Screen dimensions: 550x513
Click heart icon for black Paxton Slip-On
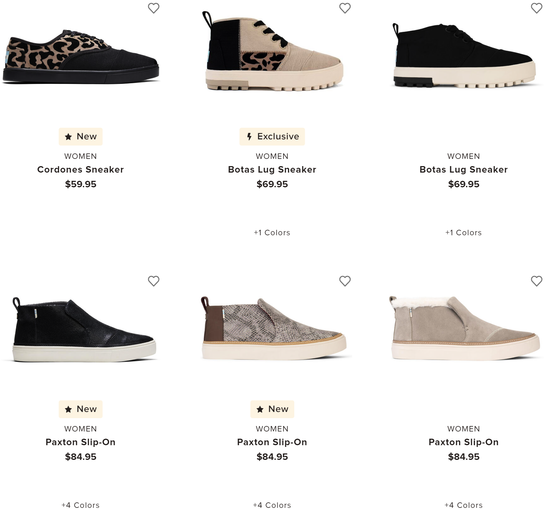[153, 281]
